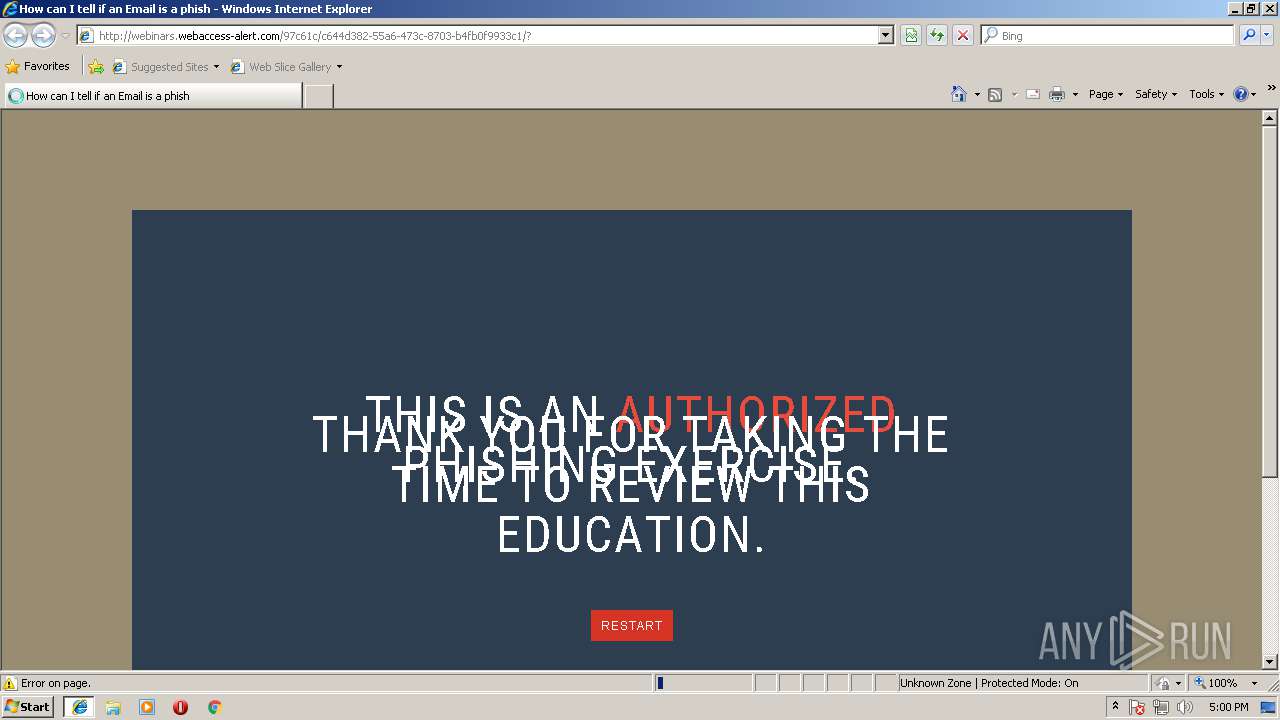
Task: Click the Home icon
Action: (959, 94)
